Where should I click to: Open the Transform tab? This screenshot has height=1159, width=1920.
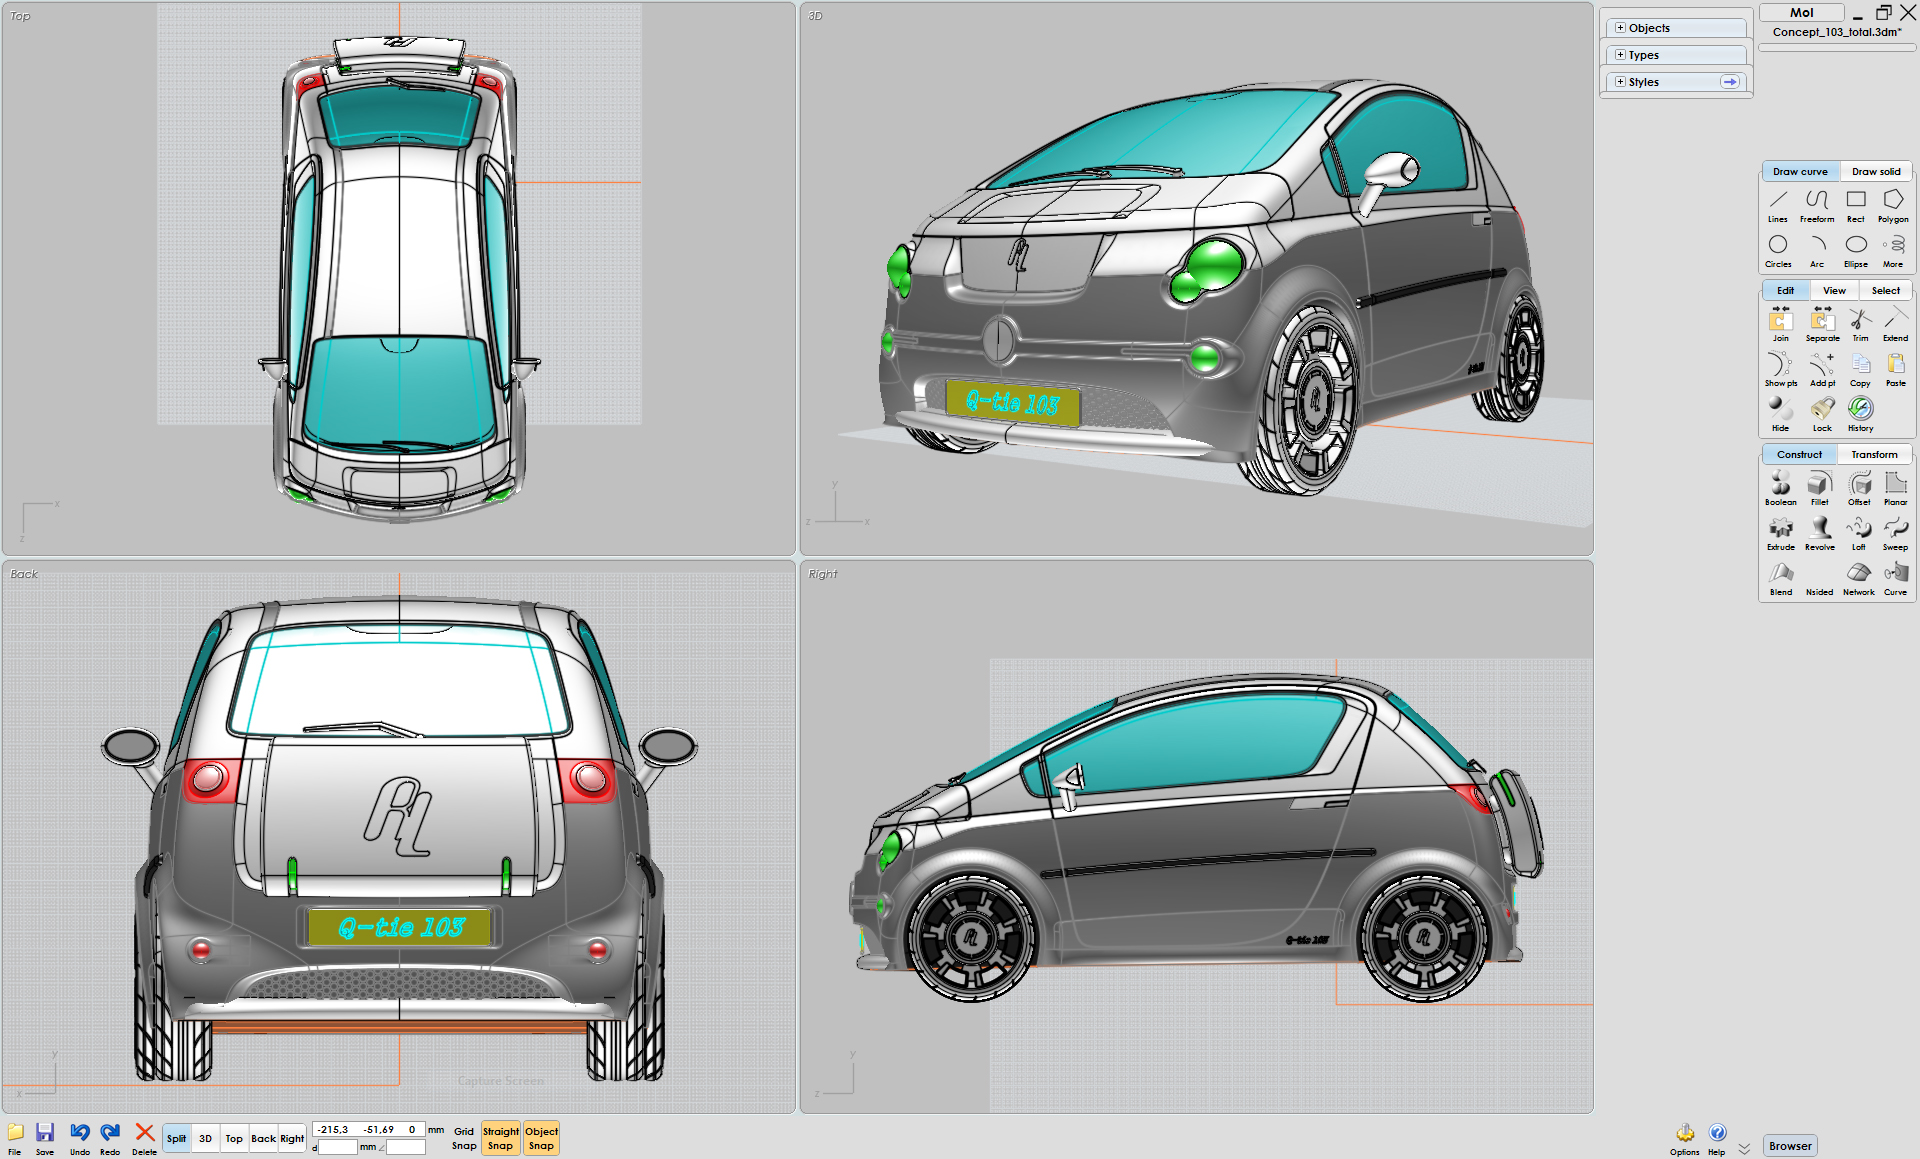pos(1873,454)
